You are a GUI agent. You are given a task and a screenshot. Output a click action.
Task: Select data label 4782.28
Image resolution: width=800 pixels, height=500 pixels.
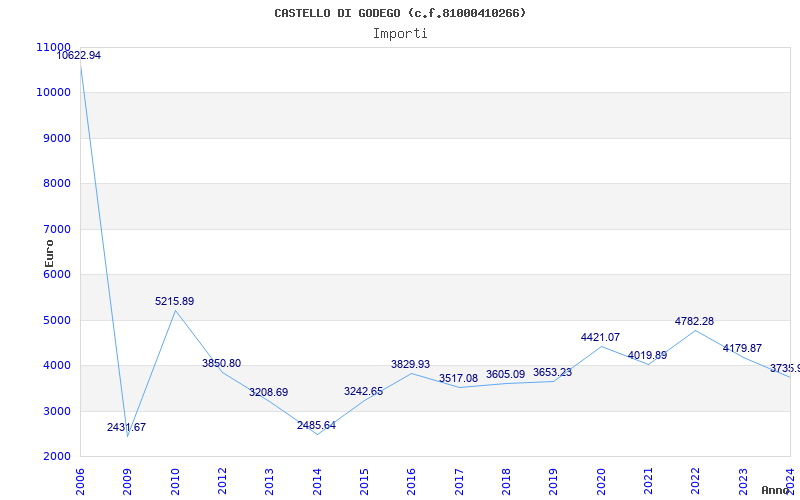694,321
